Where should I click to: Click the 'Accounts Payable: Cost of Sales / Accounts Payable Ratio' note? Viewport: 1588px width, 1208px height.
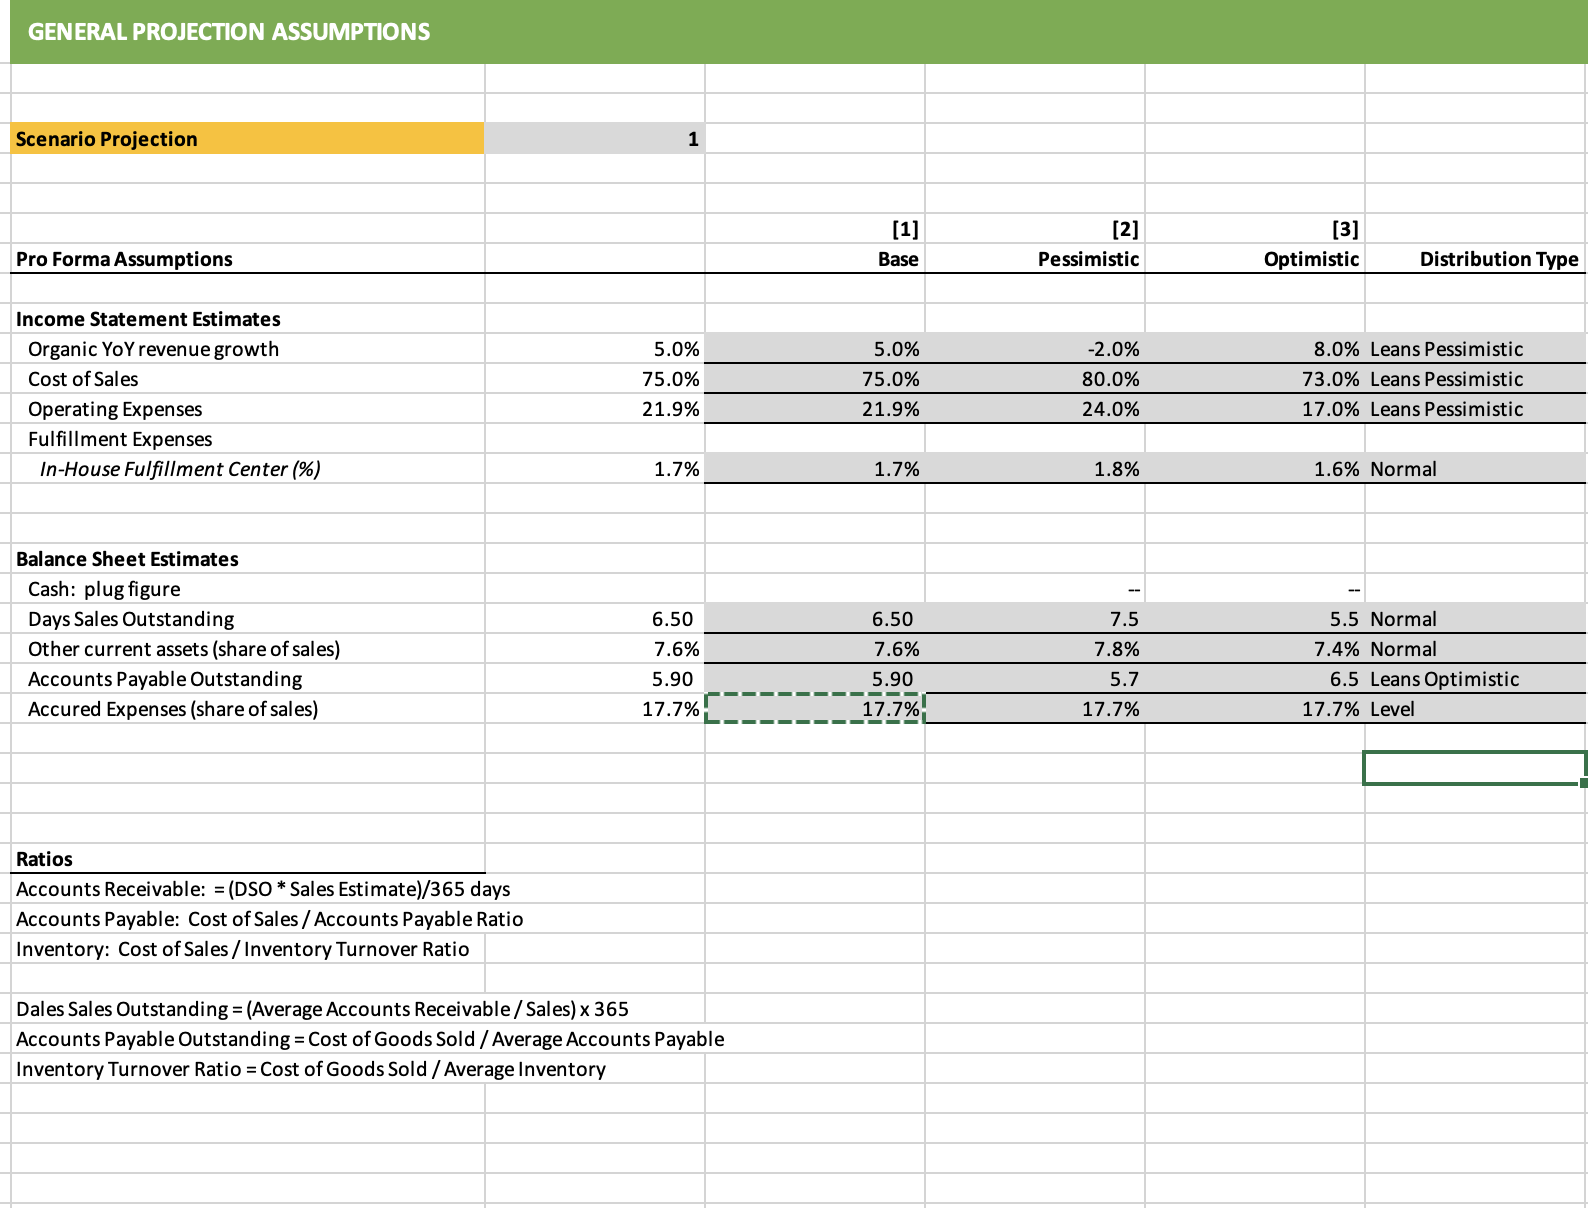click(x=269, y=919)
